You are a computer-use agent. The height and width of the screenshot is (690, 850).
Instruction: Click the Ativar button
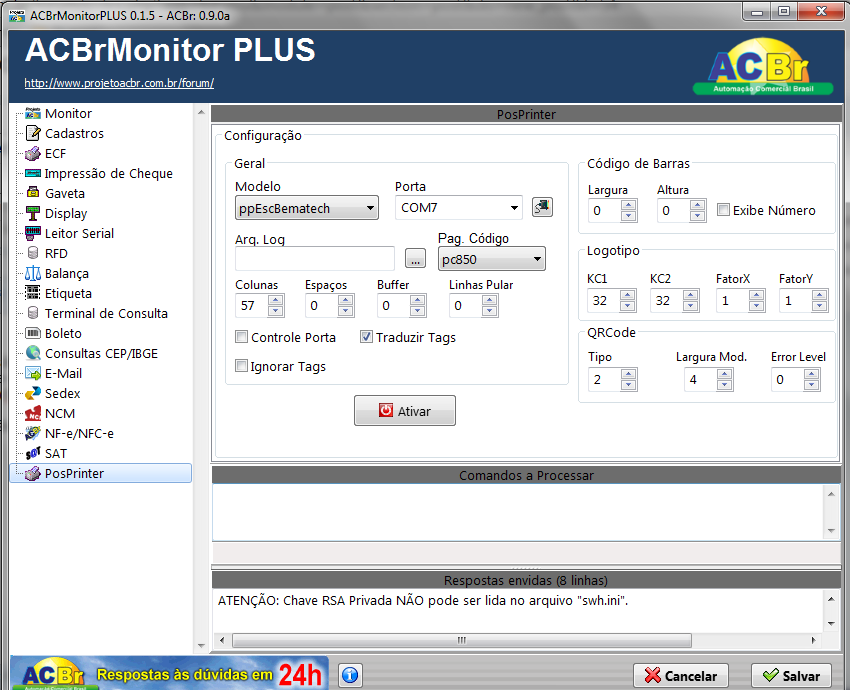(x=405, y=411)
